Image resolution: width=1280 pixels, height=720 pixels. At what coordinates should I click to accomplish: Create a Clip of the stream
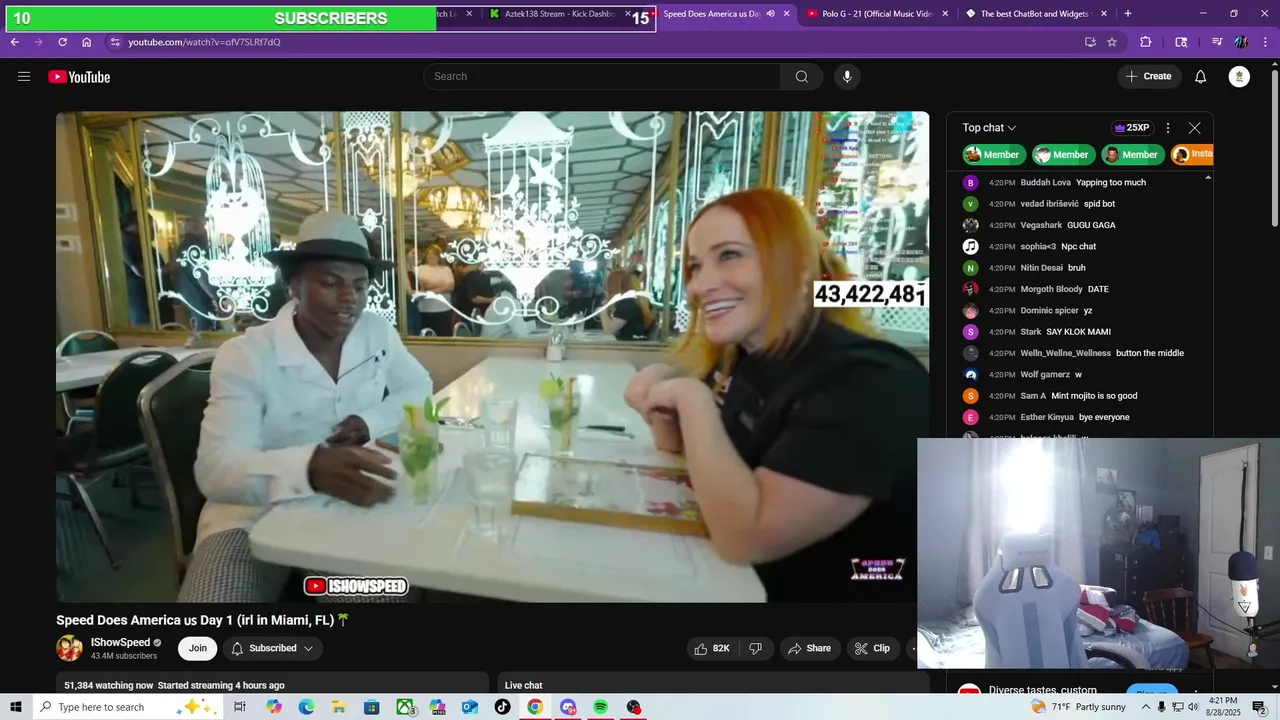point(872,648)
